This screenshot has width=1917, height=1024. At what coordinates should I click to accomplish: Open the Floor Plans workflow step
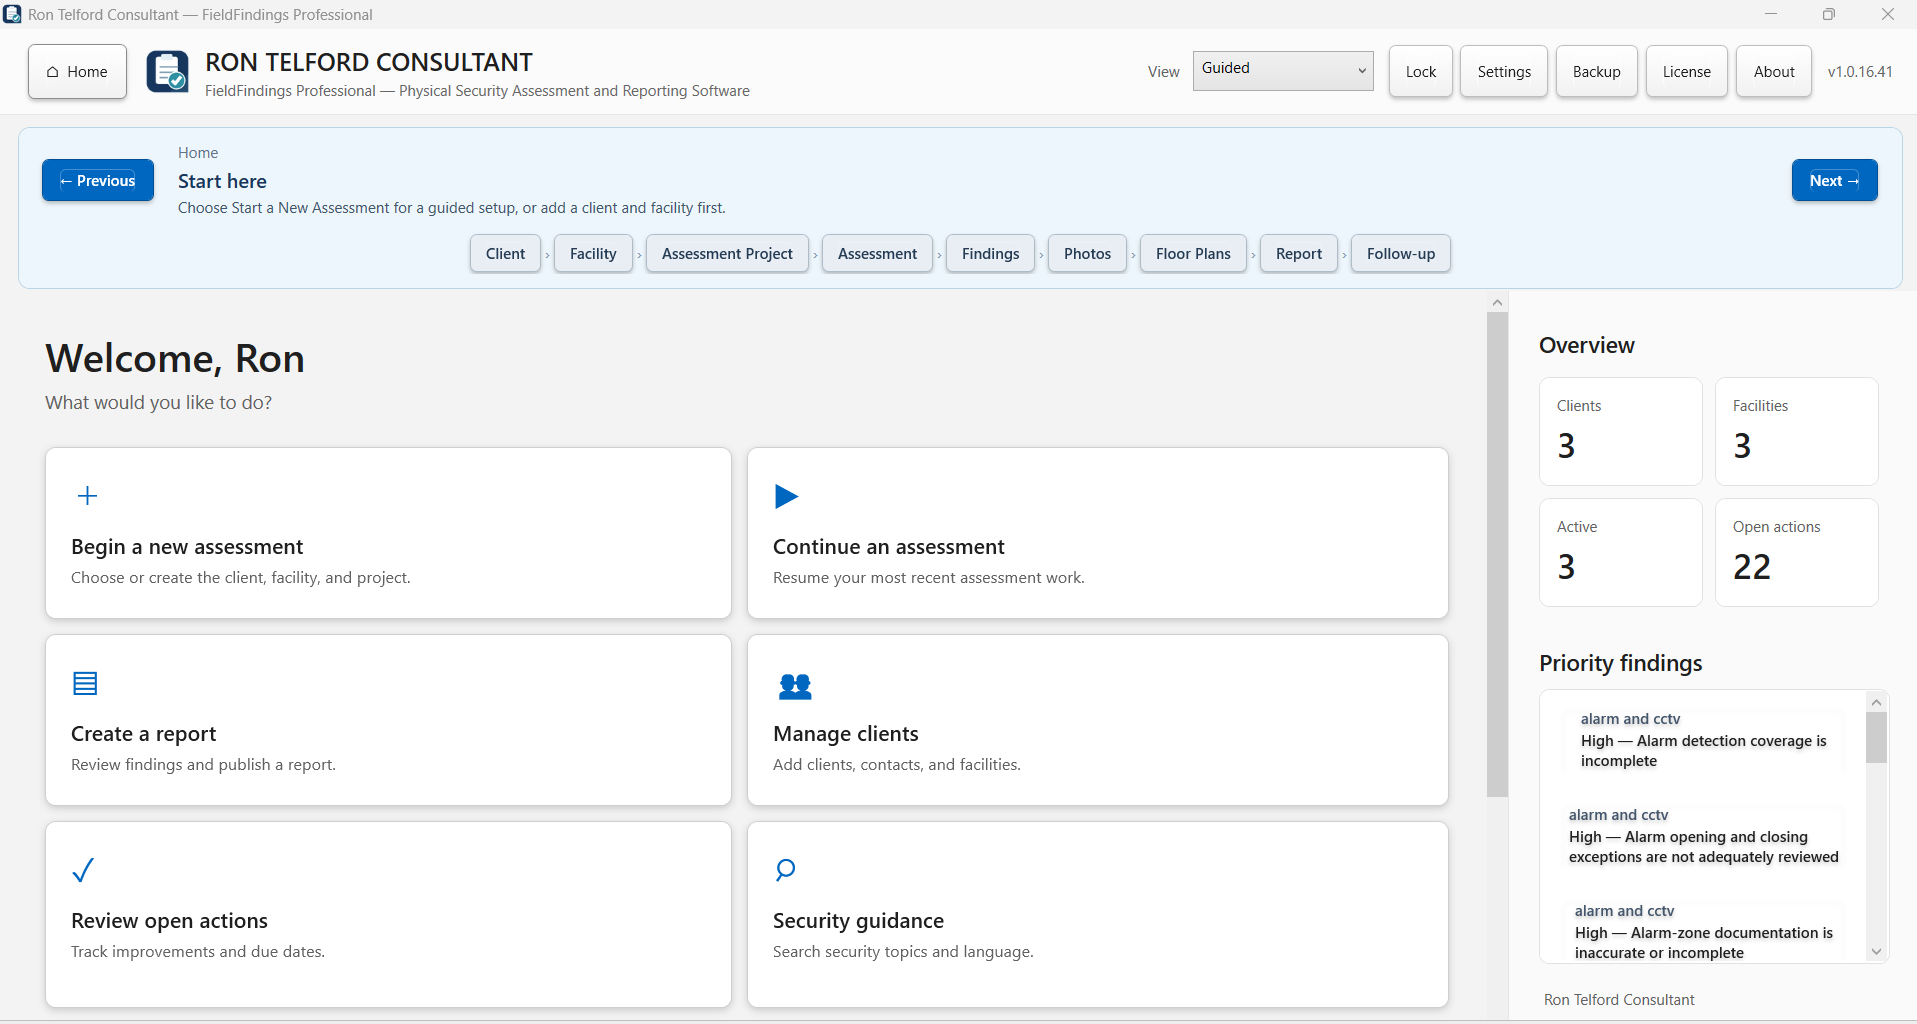(1193, 254)
